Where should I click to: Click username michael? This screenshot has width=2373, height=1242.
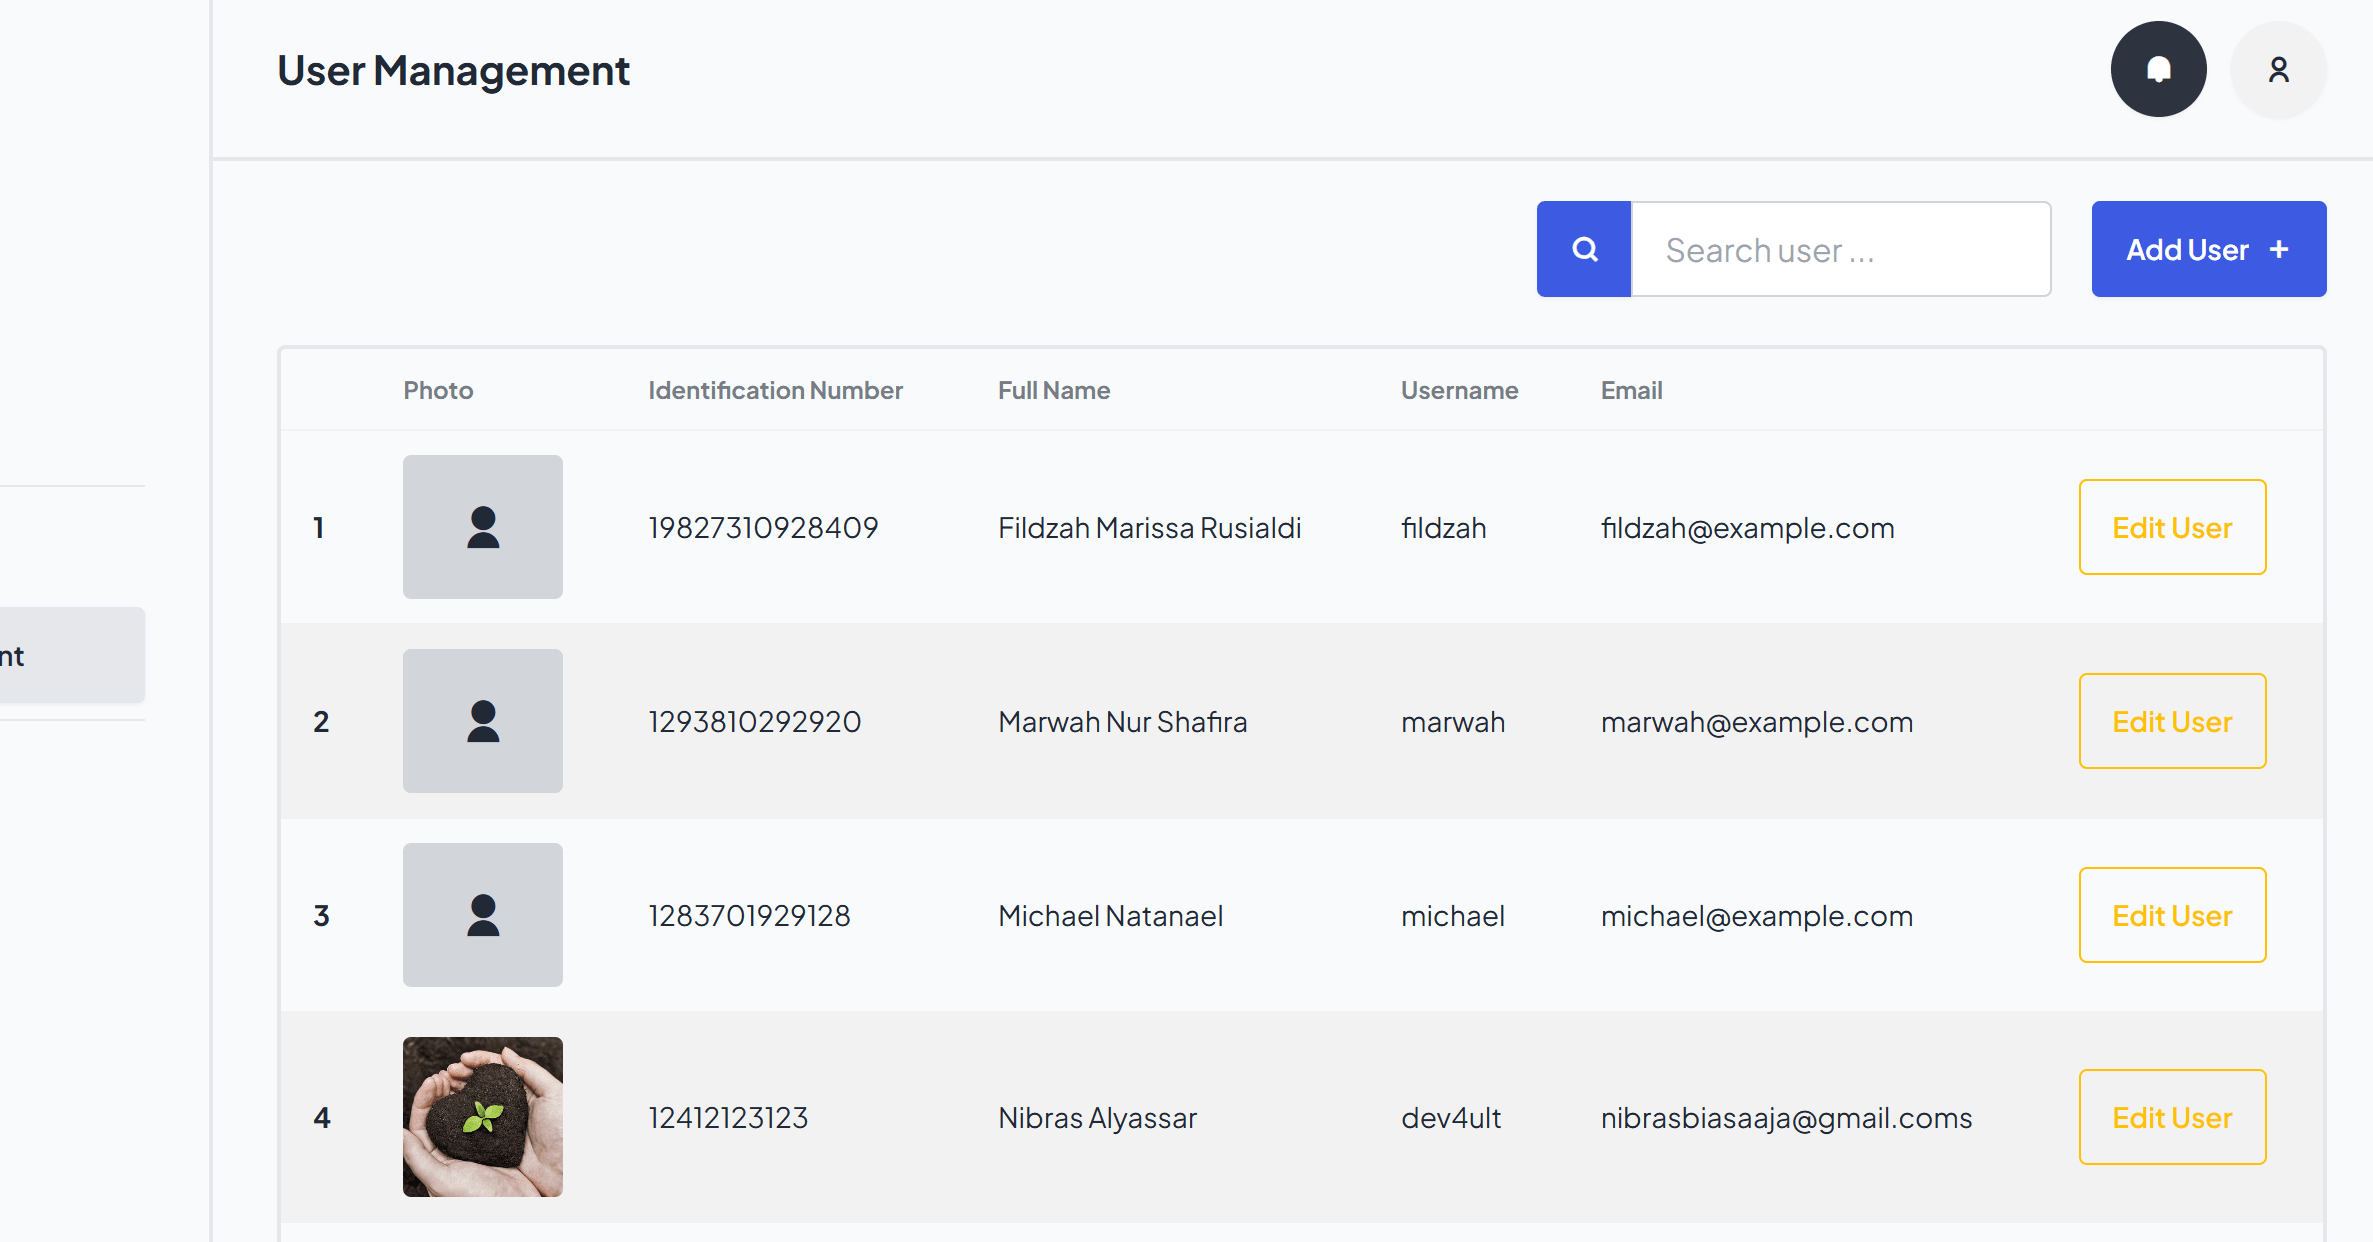click(x=1453, y=916)
